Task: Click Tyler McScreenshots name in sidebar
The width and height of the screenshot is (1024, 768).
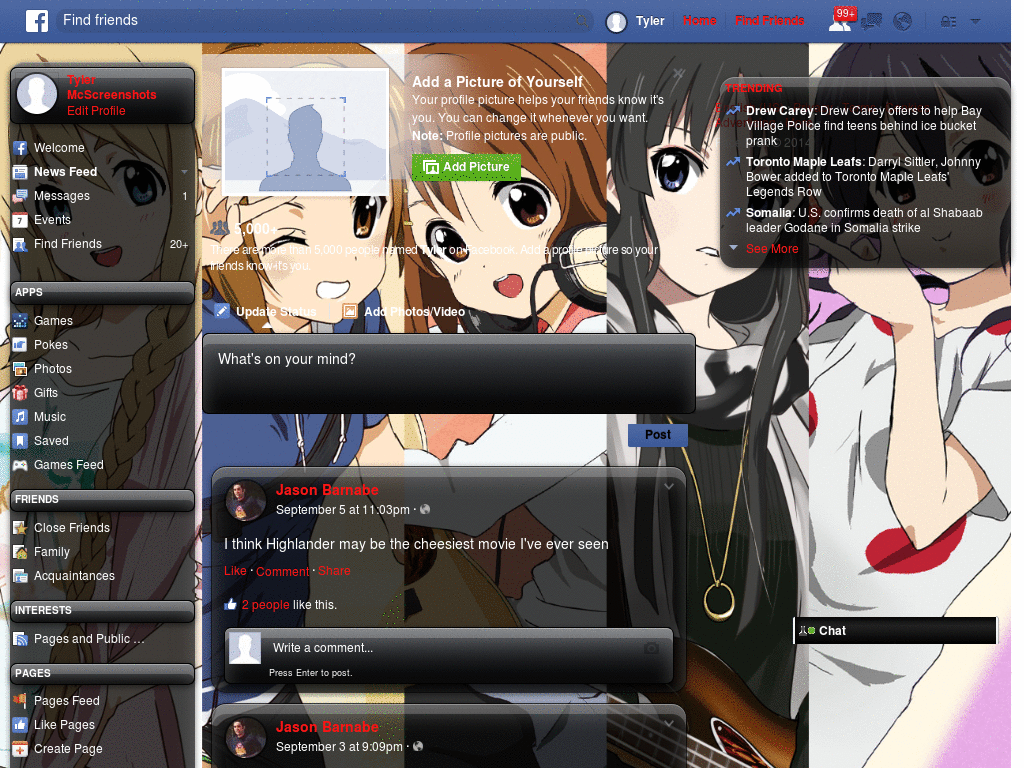Action: pyautogui.click(x=112, y=88)
